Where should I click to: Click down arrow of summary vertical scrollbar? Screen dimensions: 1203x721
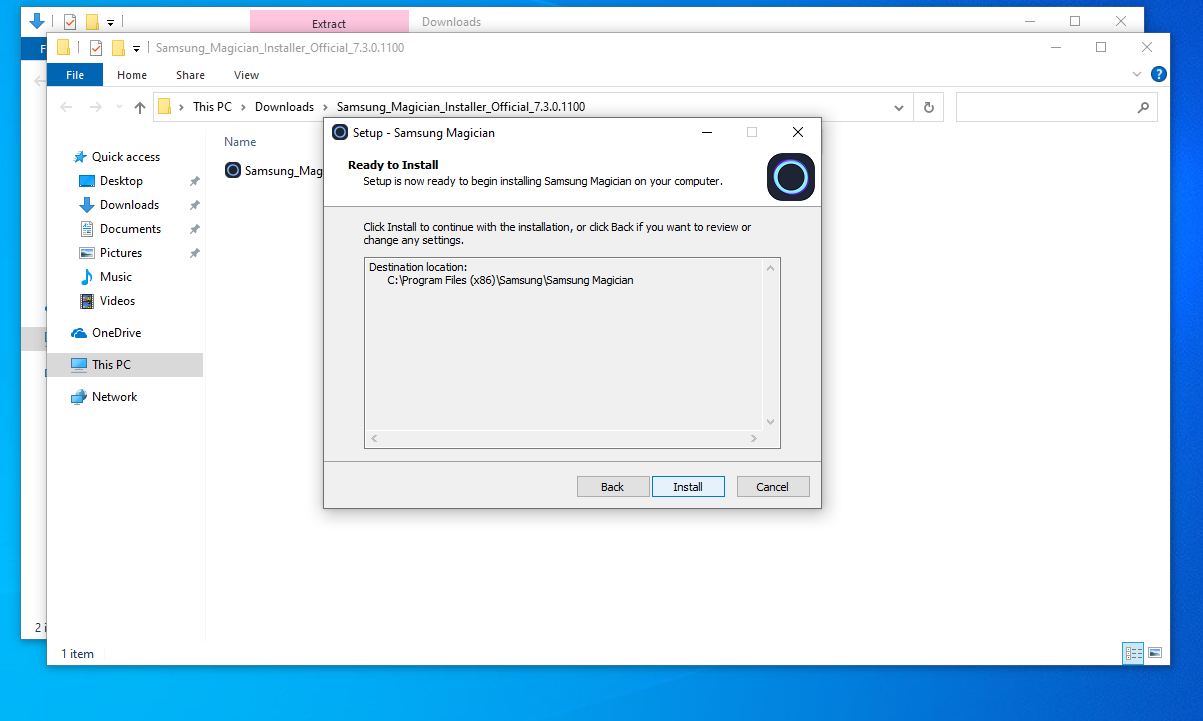tap(770, 422)
